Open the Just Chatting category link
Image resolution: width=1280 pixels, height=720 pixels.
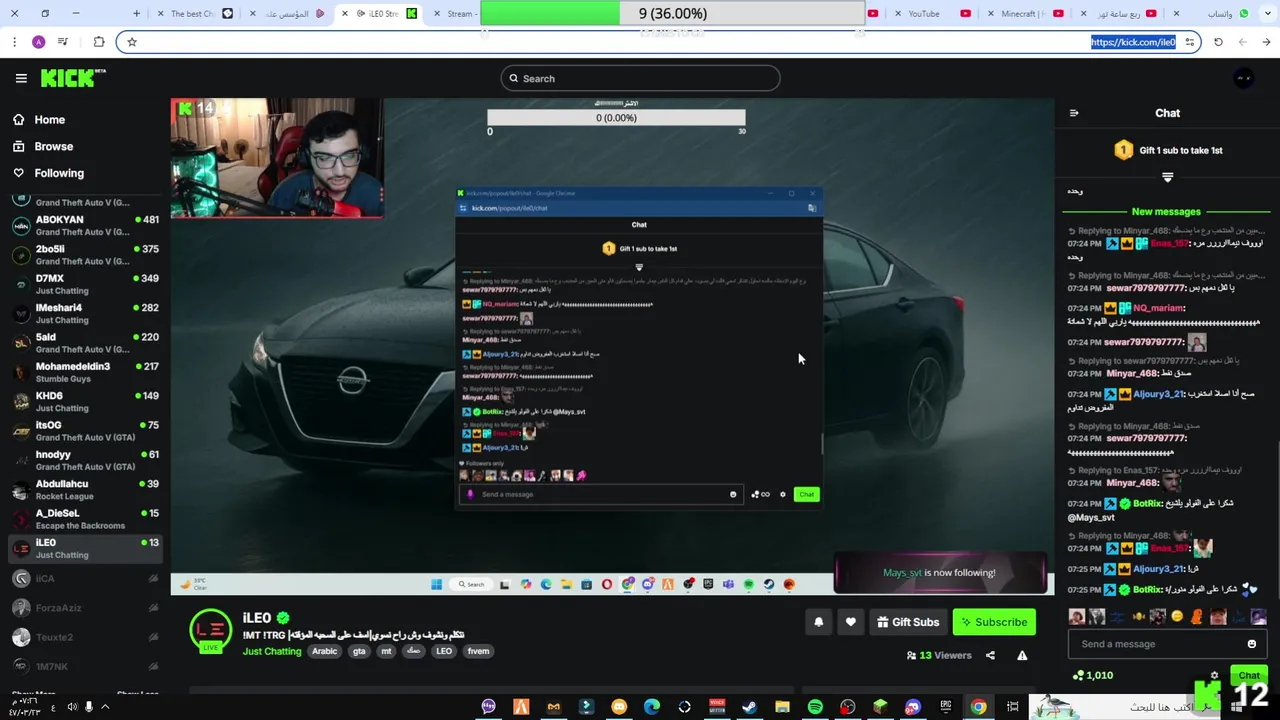272,651
